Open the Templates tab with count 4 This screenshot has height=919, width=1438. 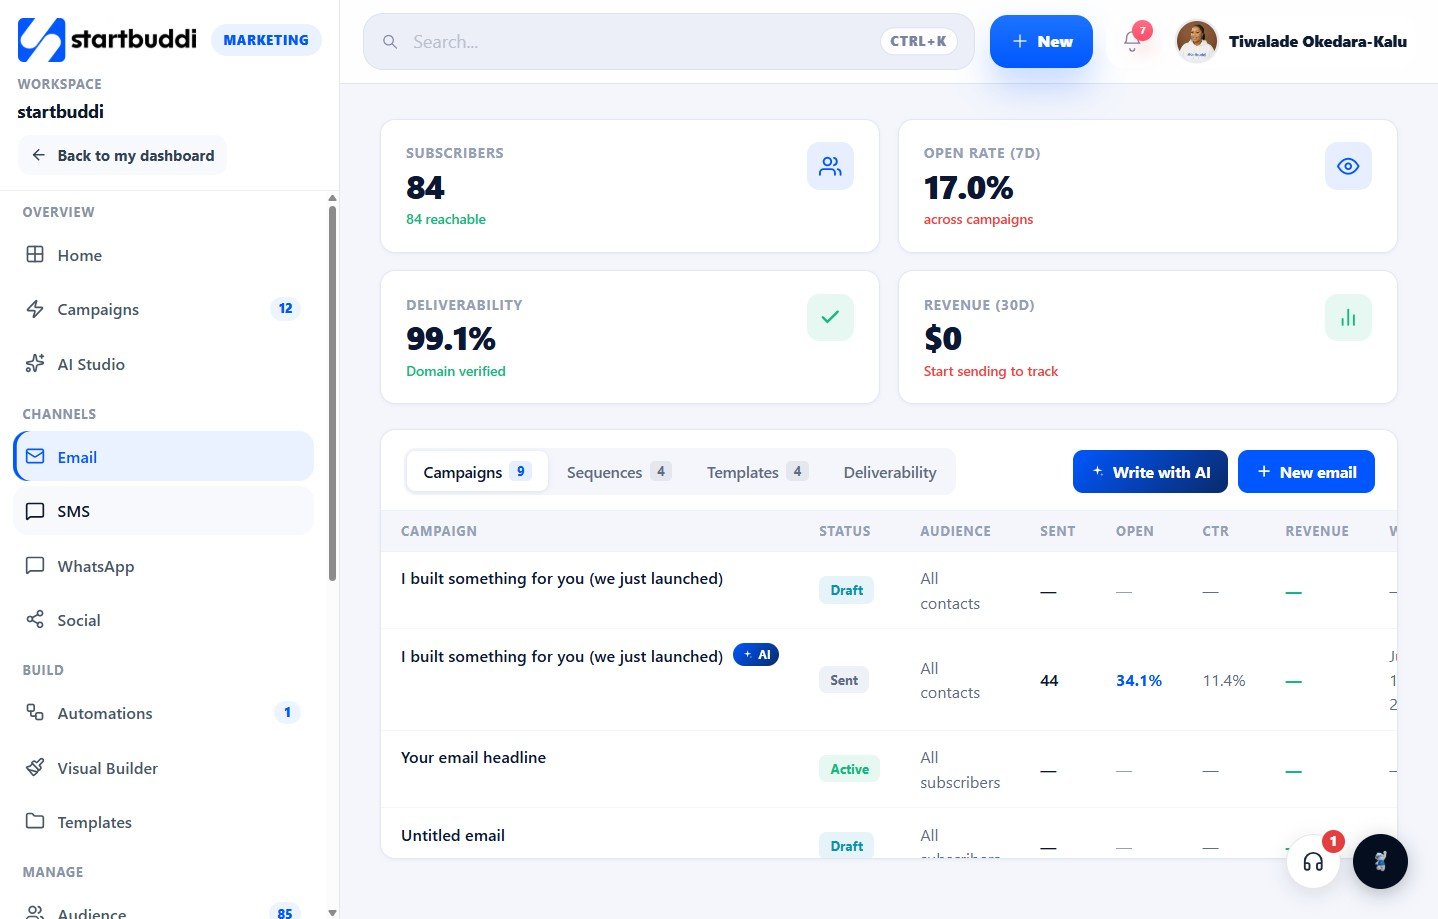pyautogui.click(x=757, y=472)
